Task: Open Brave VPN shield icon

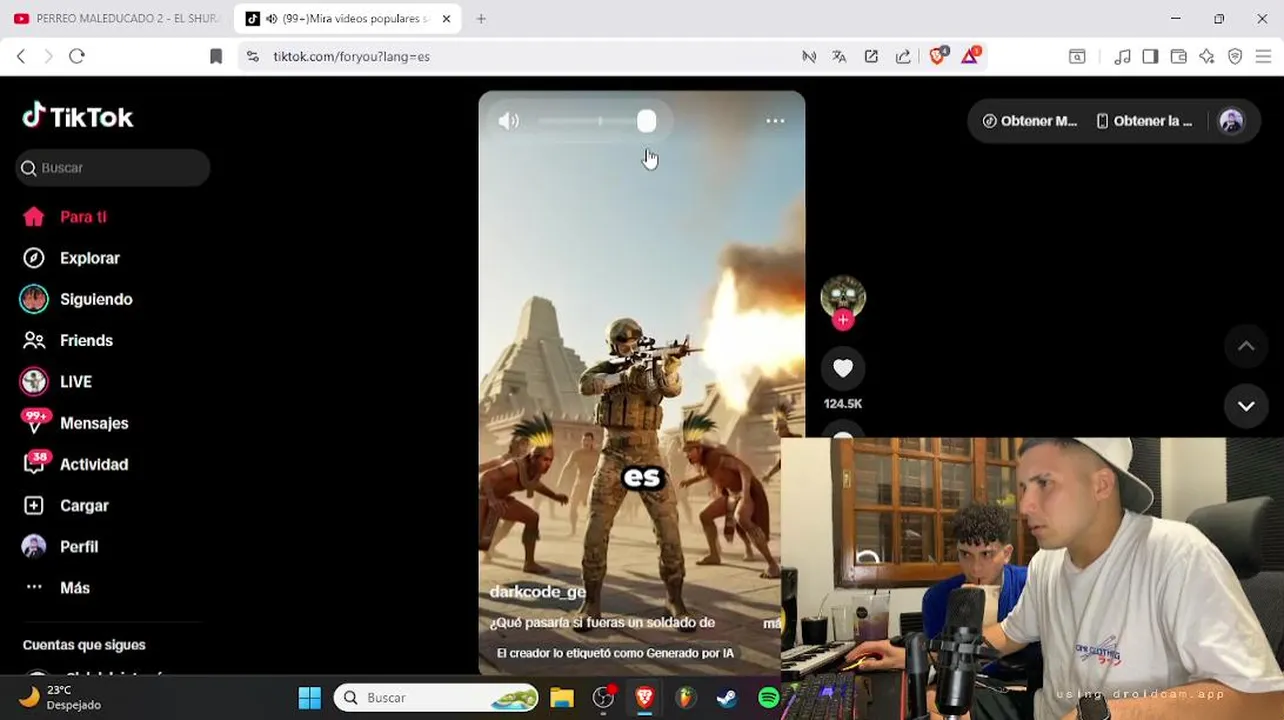Action: point(1235,56)
